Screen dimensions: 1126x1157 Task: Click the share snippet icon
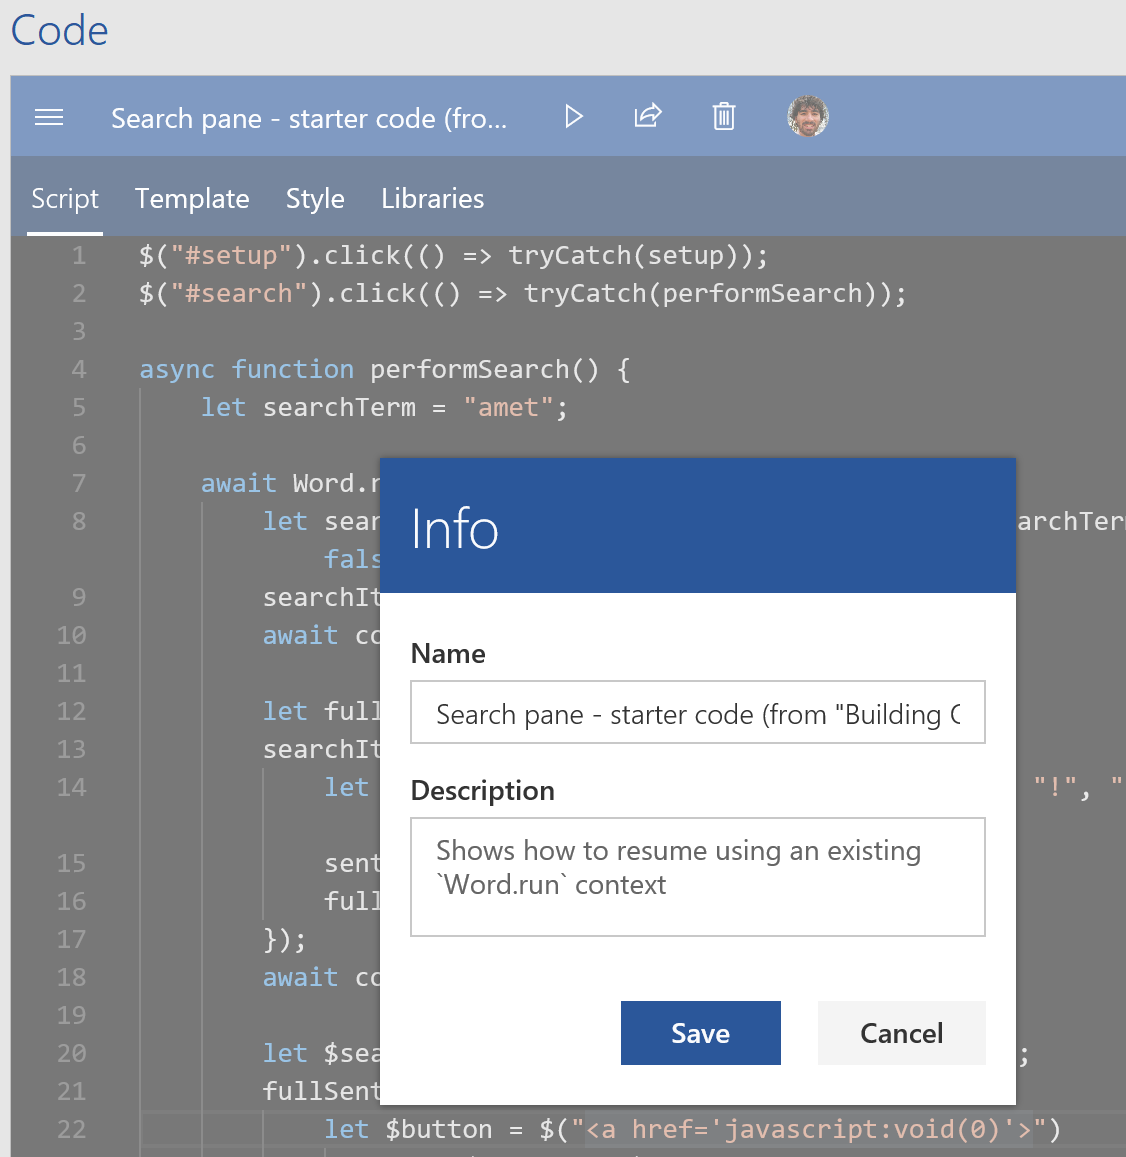(648, 117)
